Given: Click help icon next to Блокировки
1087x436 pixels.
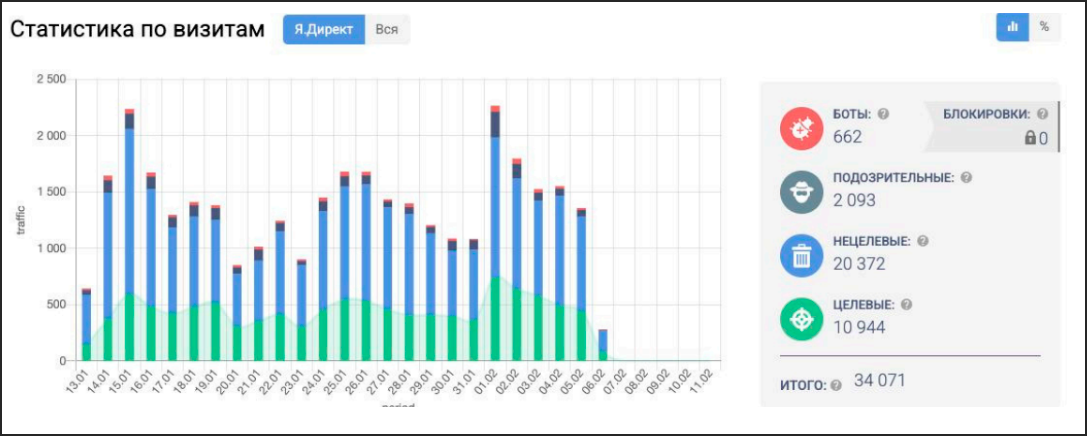Looking at the screenshot, I should (1043, 114).
